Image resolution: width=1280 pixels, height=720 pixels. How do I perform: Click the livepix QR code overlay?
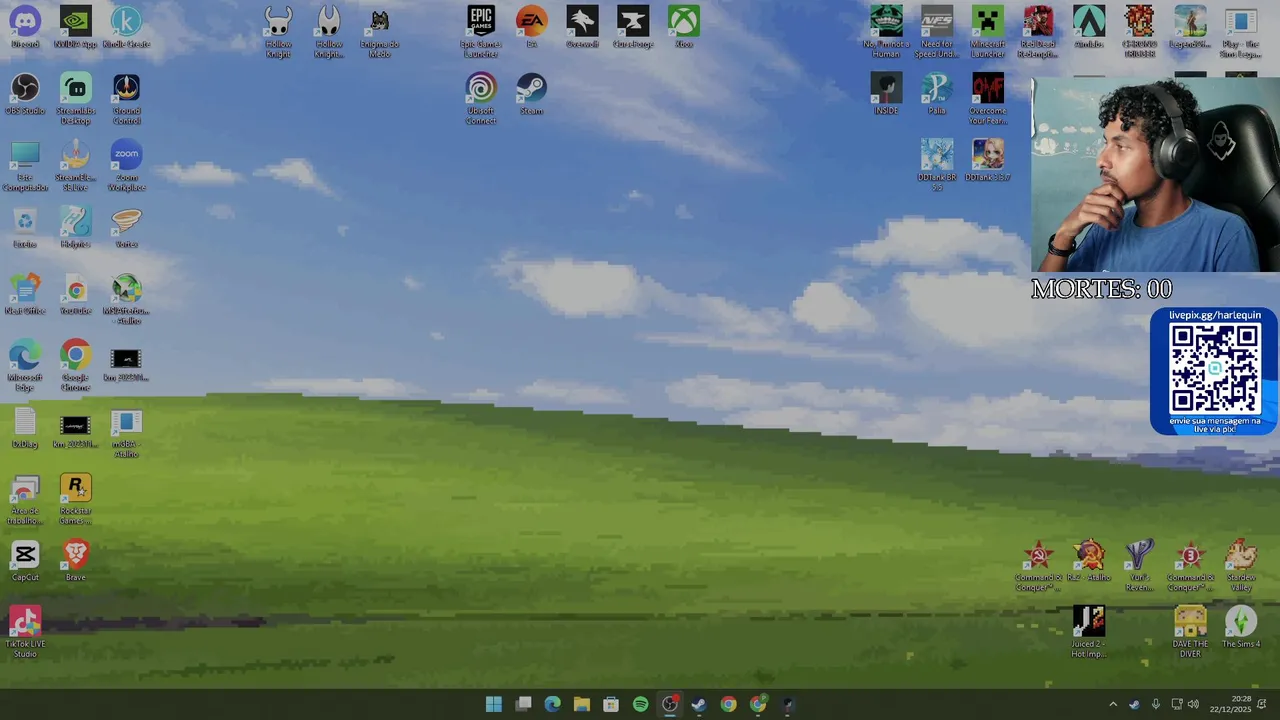tap(1215, 368)
